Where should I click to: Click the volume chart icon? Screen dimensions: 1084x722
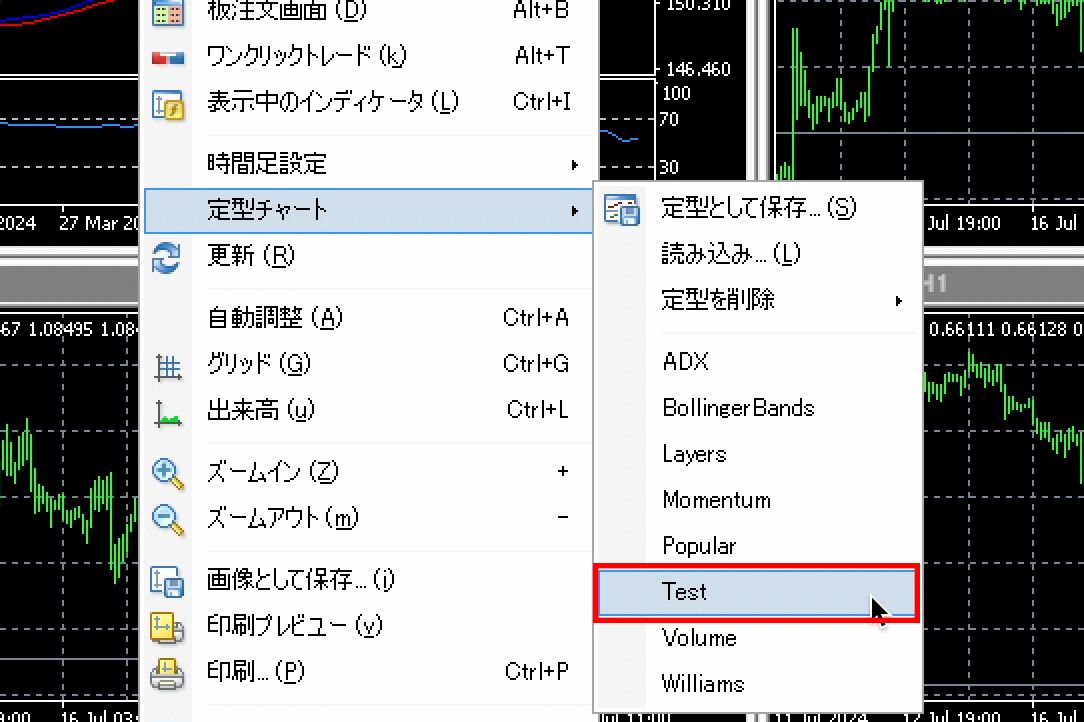[167, 412]
